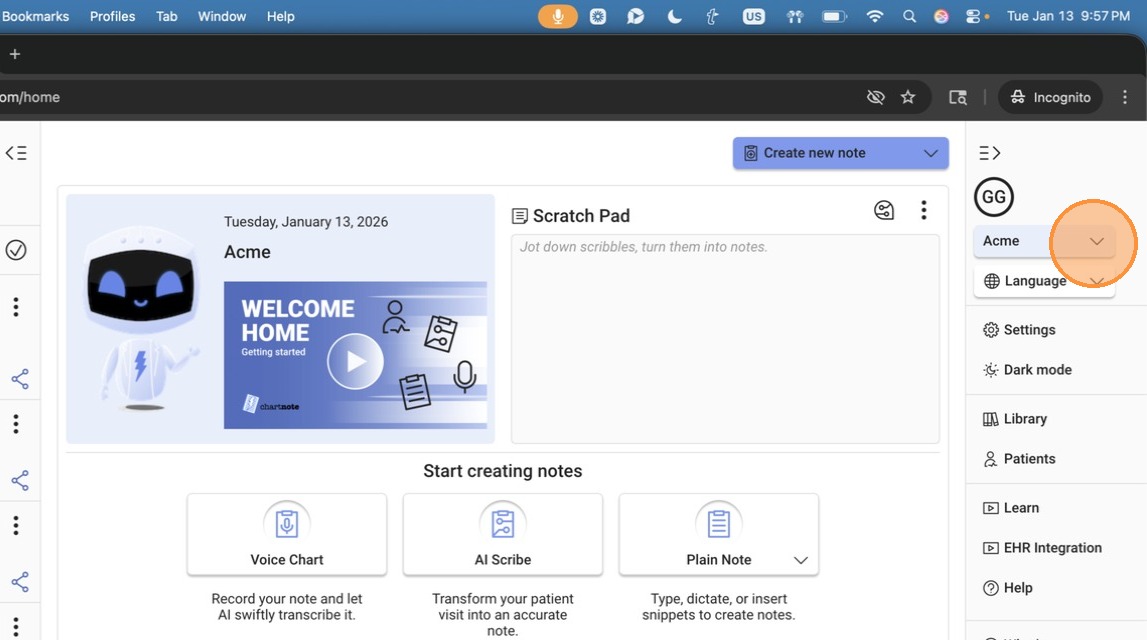Open the Tab menu
The height and width of the screenshot is (640, 1147).
tap(166, 16)
